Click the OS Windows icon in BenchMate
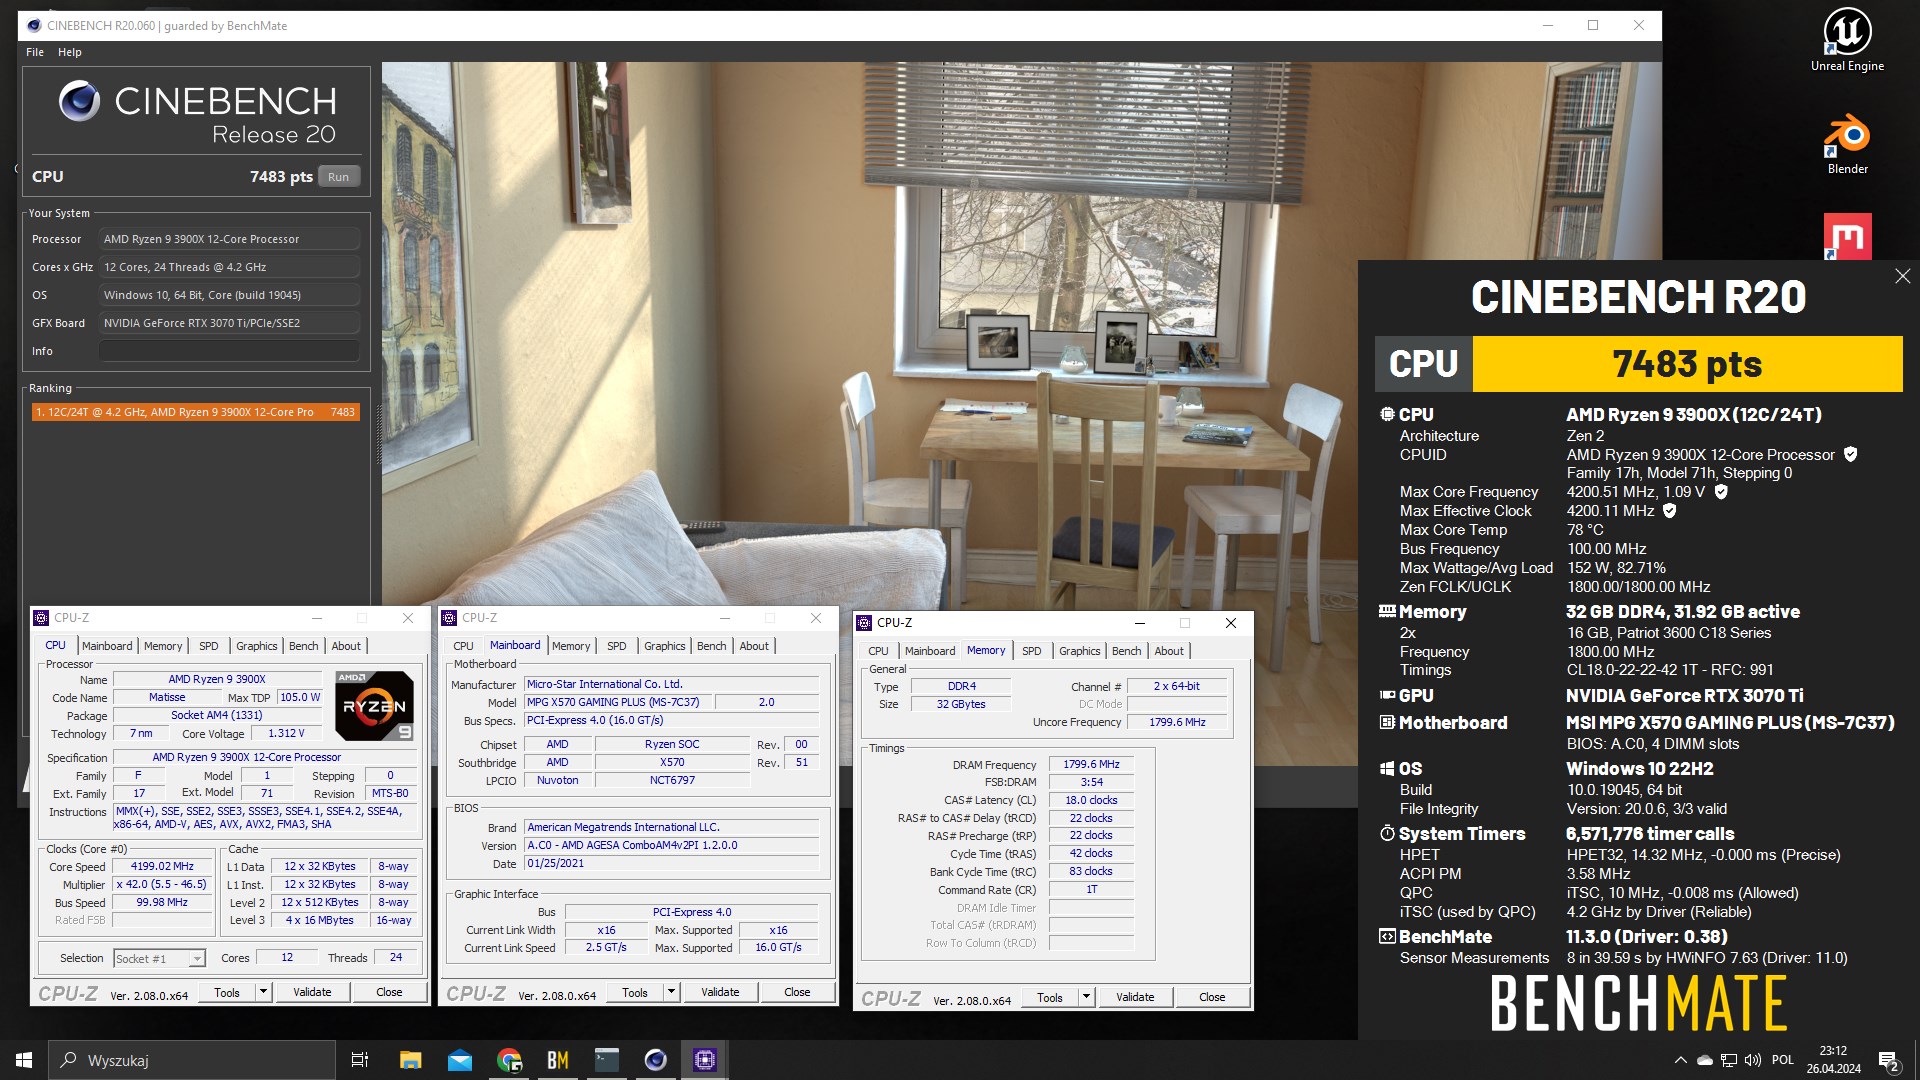Viewport: 1920px width, 1080px height. [x=1387, y=768]
